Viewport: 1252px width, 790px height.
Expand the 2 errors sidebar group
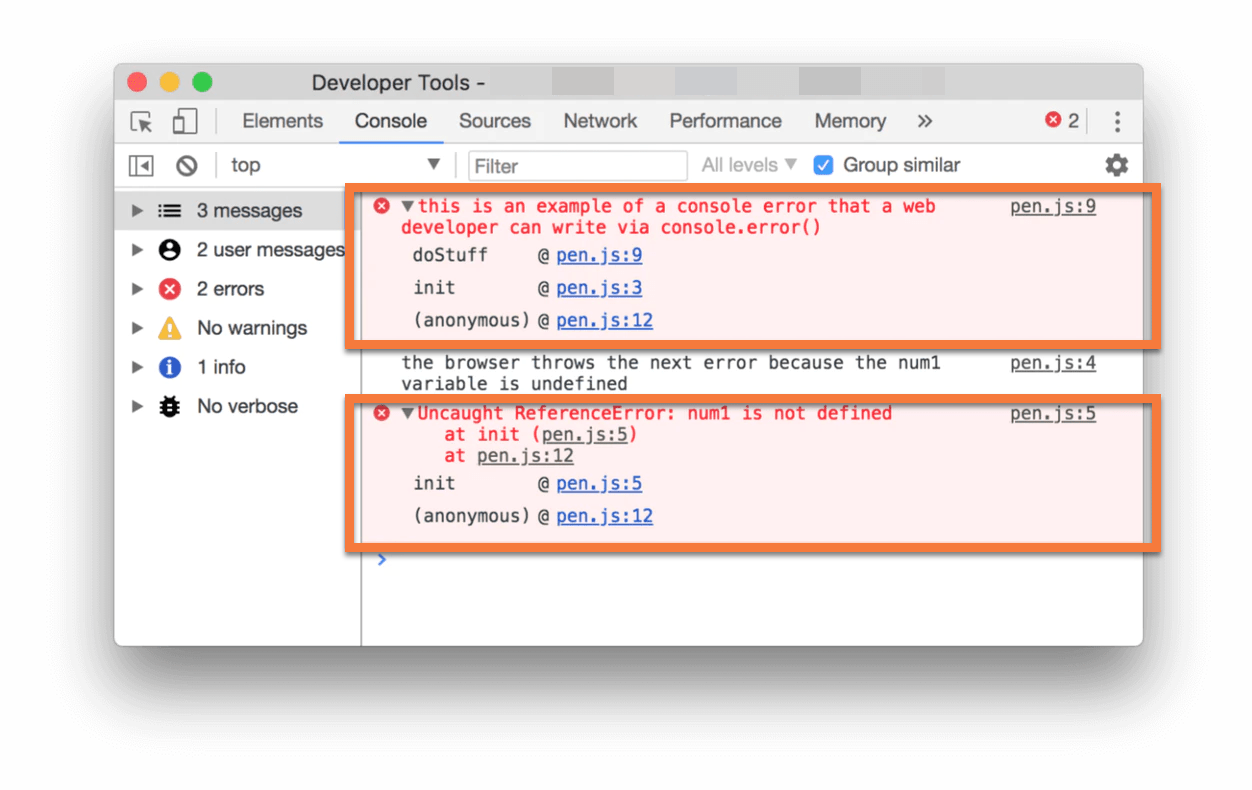coord(138,289)
